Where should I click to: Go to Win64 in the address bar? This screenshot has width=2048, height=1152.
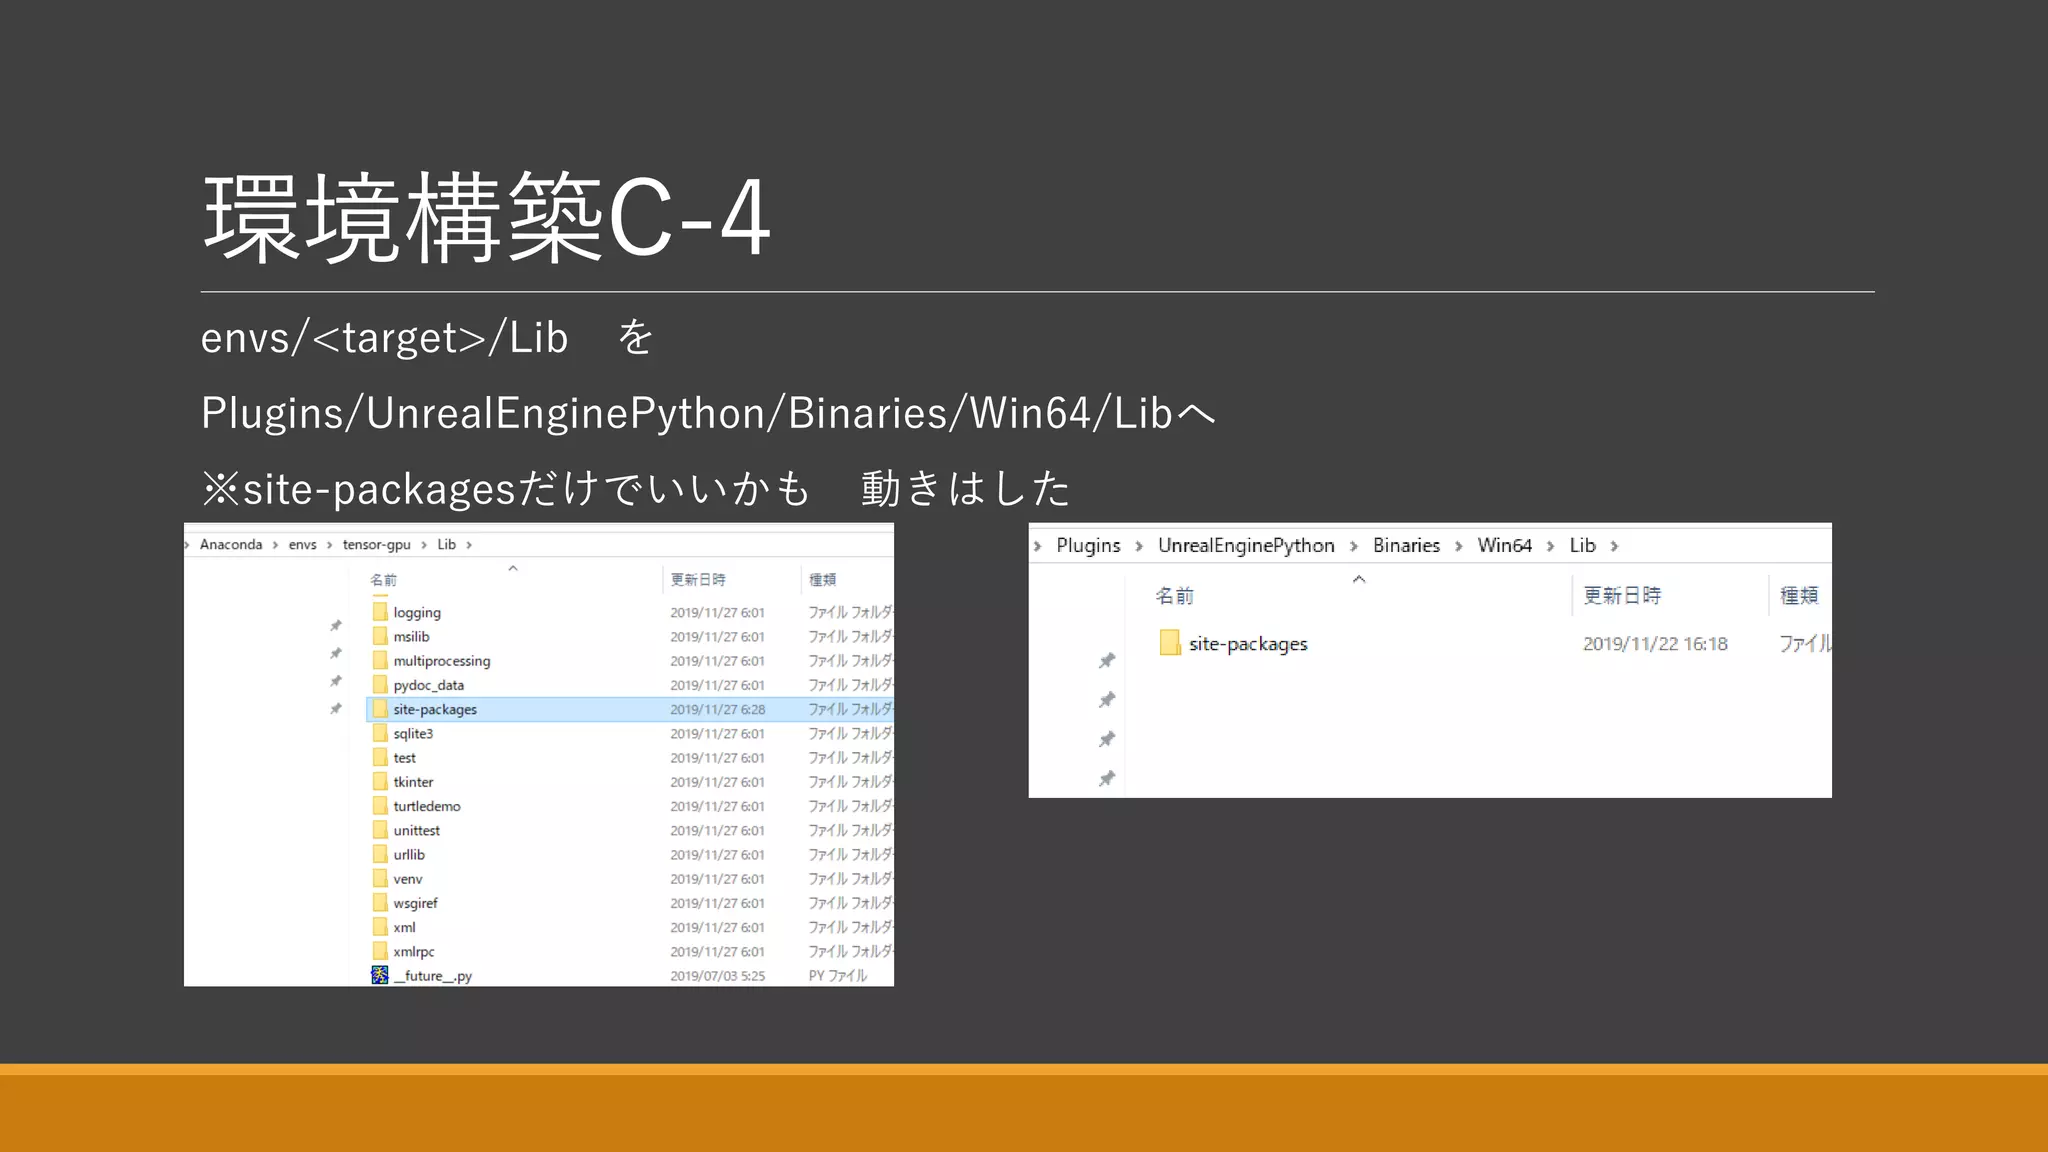tap(1505, 545)
